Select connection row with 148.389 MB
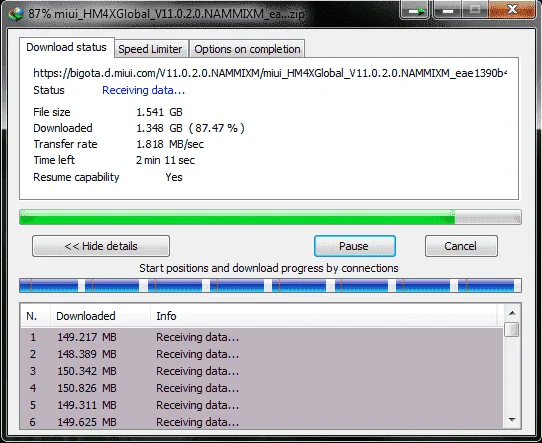 (262, 354)
